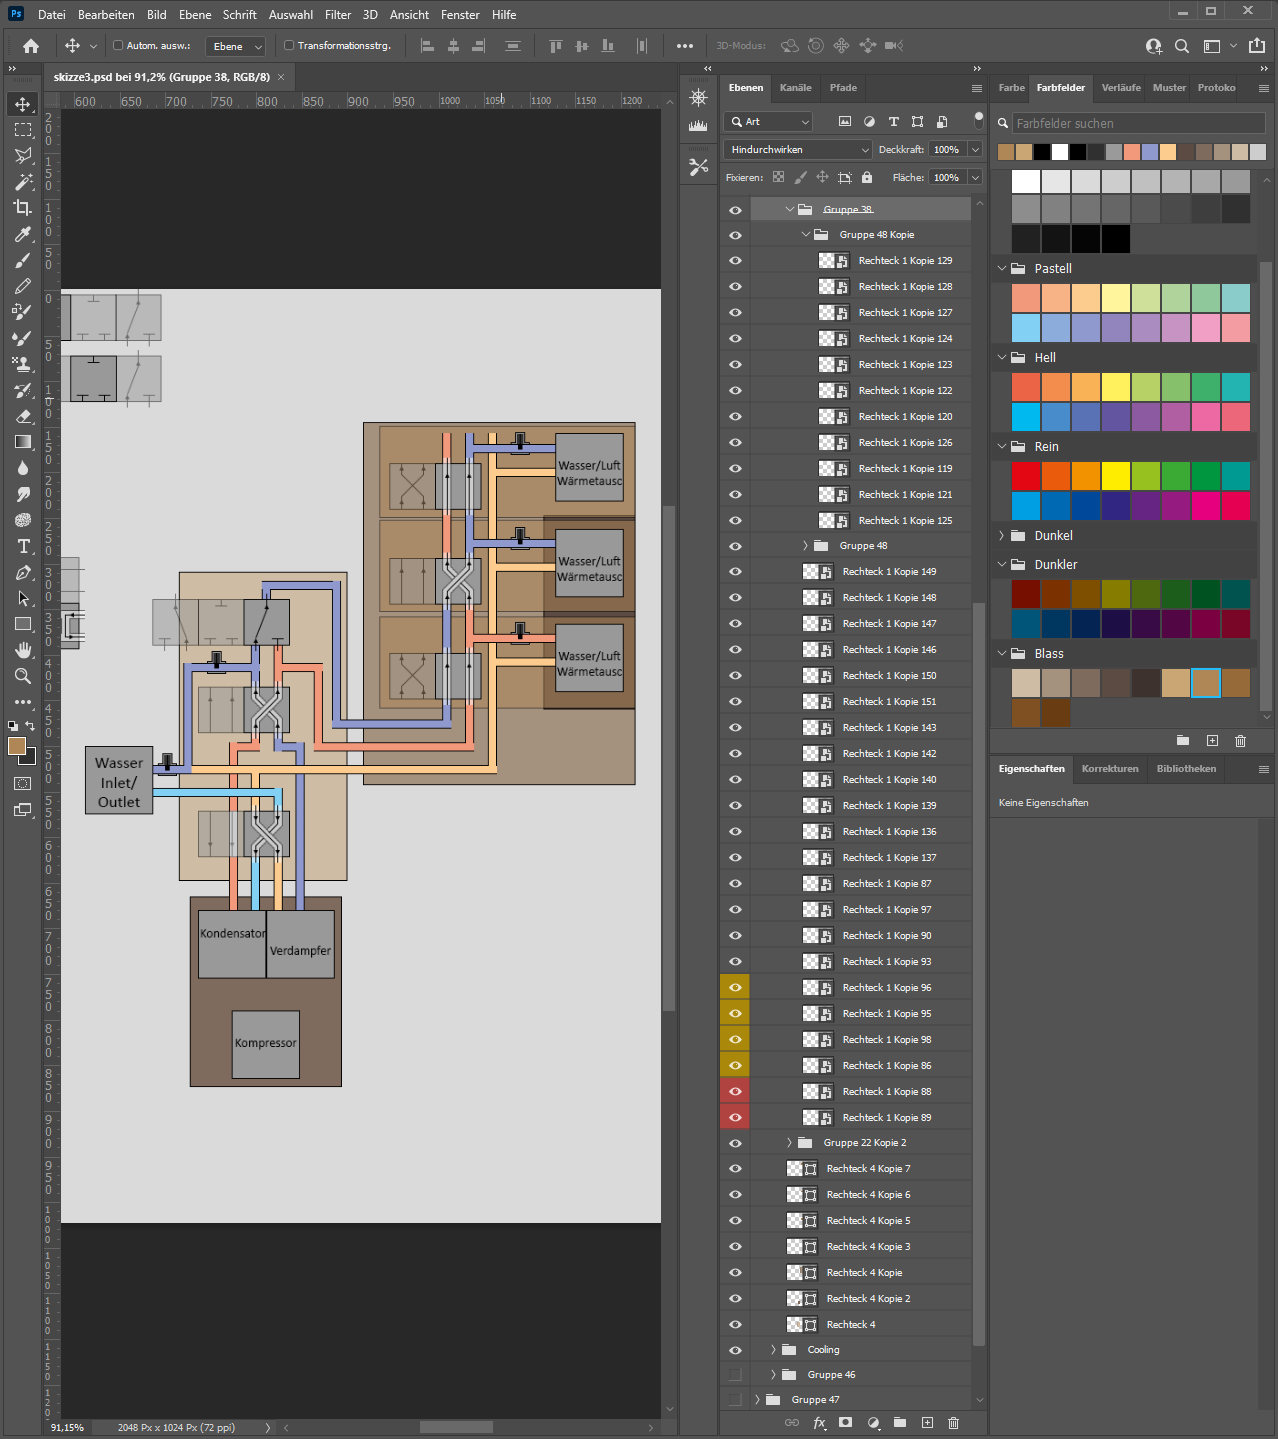This screenshot has width=1278, height=1439.
Task: Collapse the Gruppe 38 layer group
Action: (789, 210)
